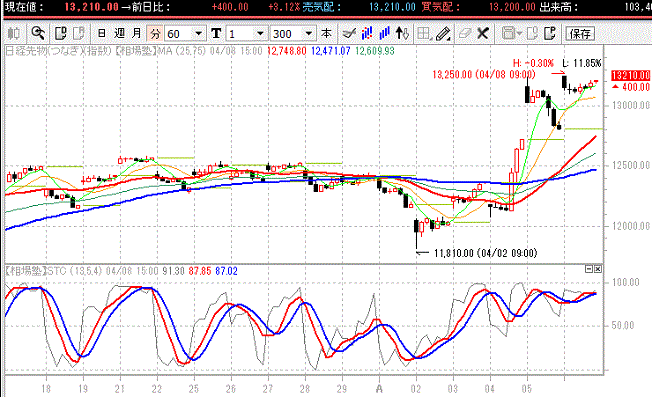Click the 買気配 13,200.00 bid value

pyautogui.click(x=512, y=7)
